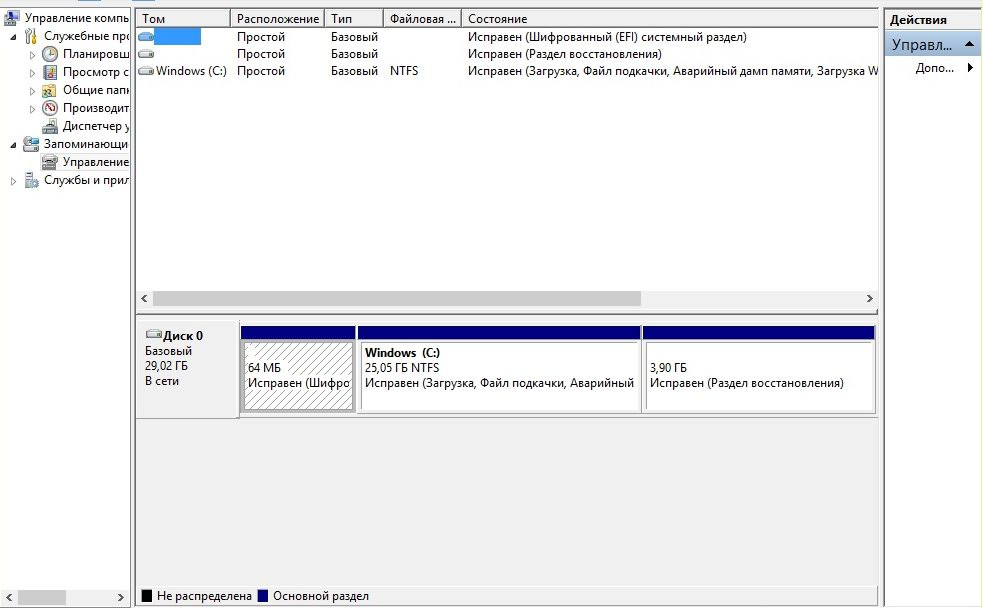
Task: Select the Shared Folders icon
Action: point(50,90)
